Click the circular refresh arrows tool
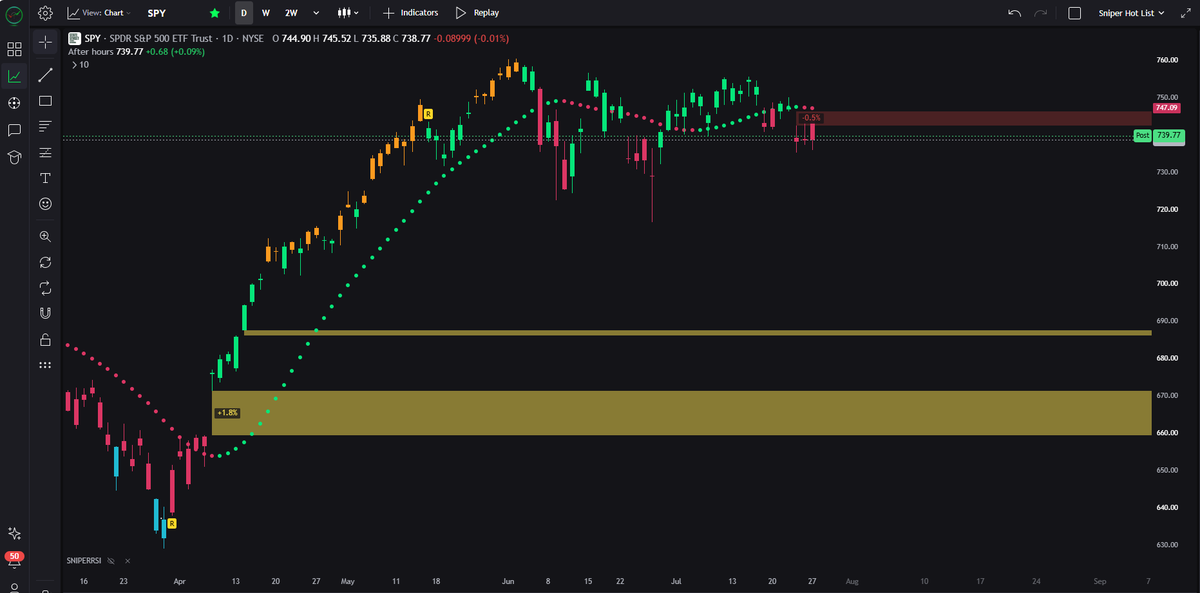Screen dimensions: 1200x593 point(45,262)
